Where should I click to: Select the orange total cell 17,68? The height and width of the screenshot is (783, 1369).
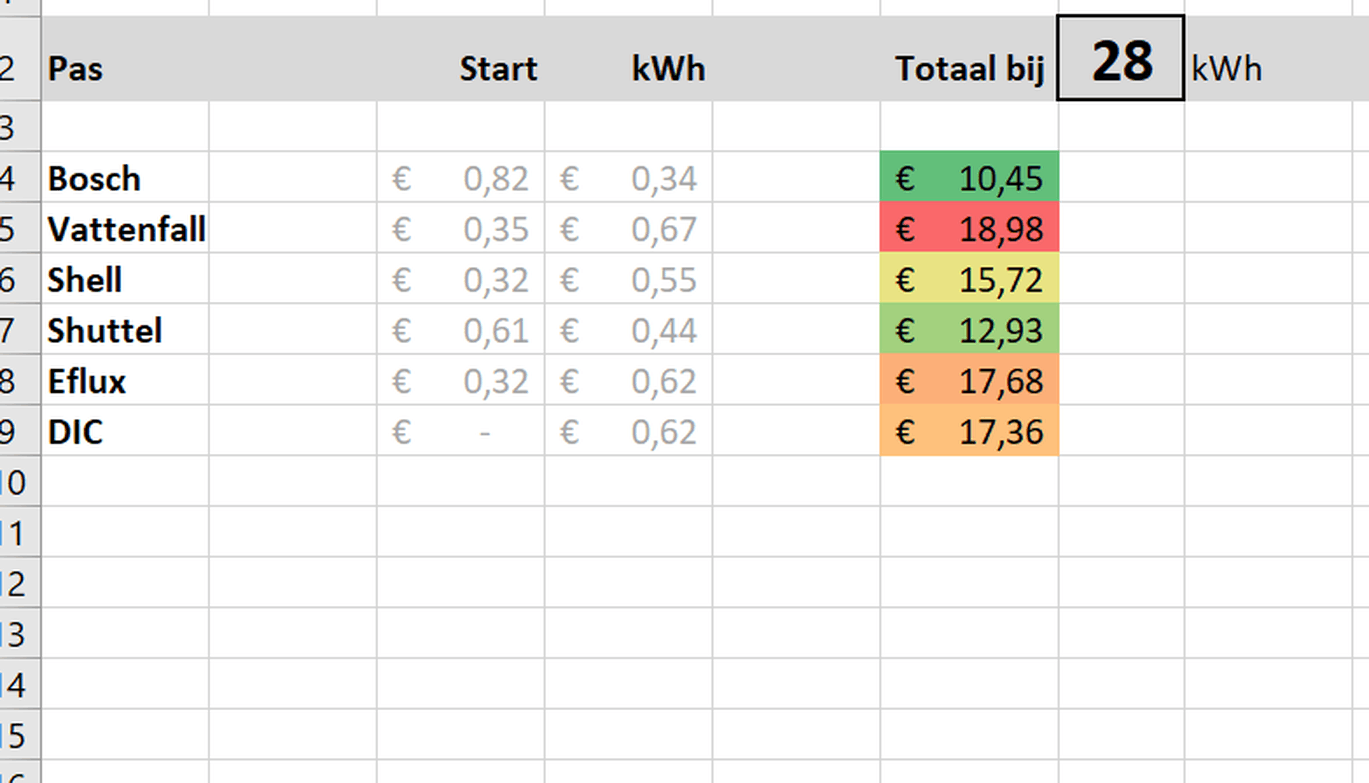click(x=969, y=380)
